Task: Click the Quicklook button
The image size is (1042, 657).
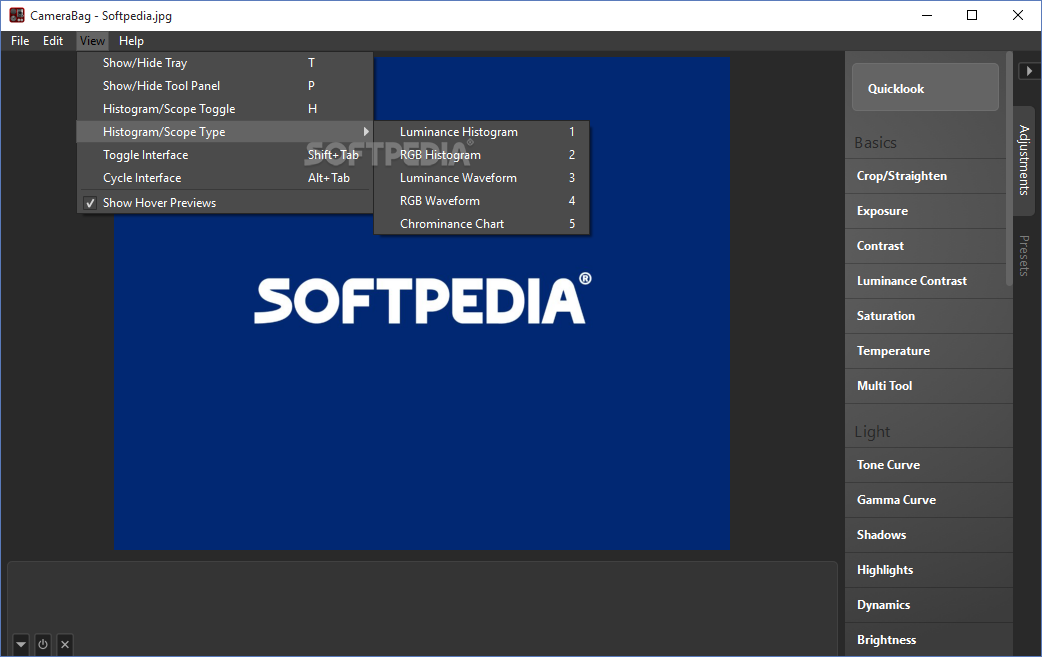Action: pos(925,88)
